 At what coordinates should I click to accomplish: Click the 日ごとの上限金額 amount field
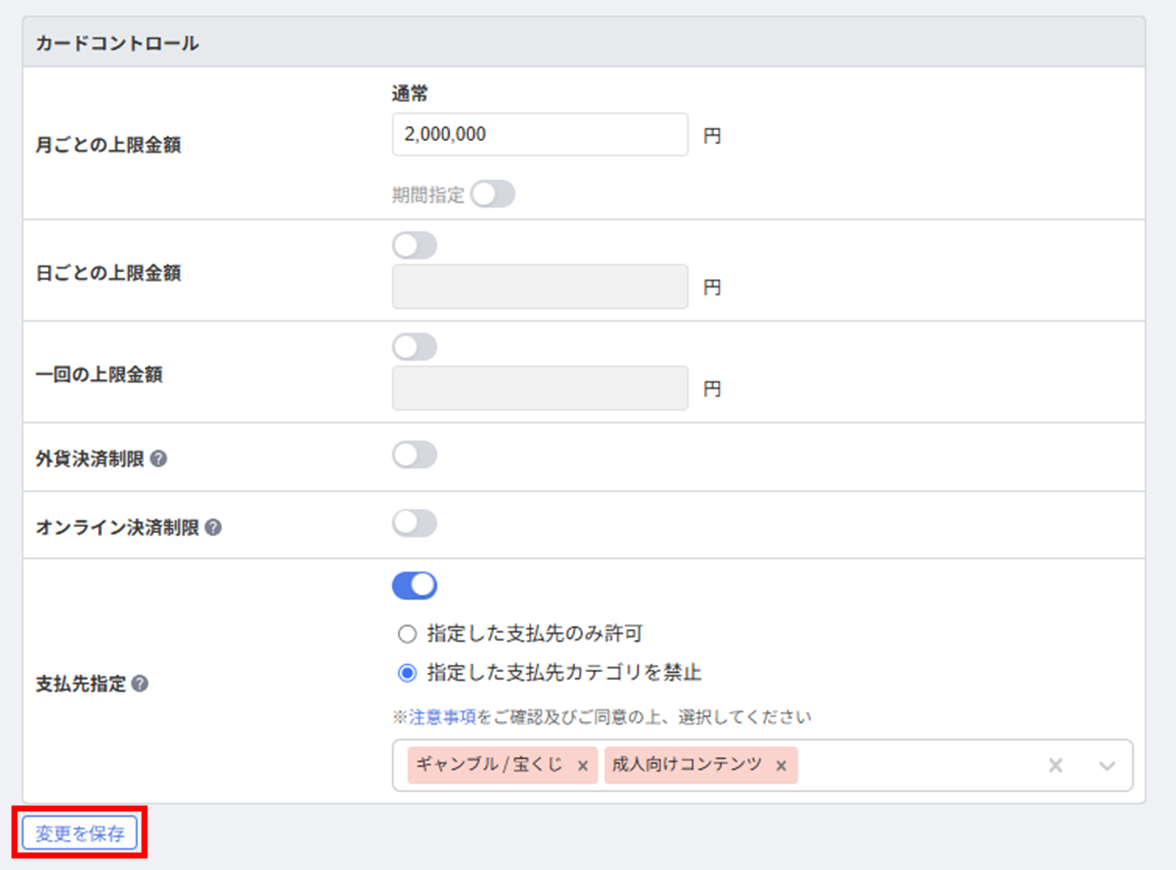[540, 286]
